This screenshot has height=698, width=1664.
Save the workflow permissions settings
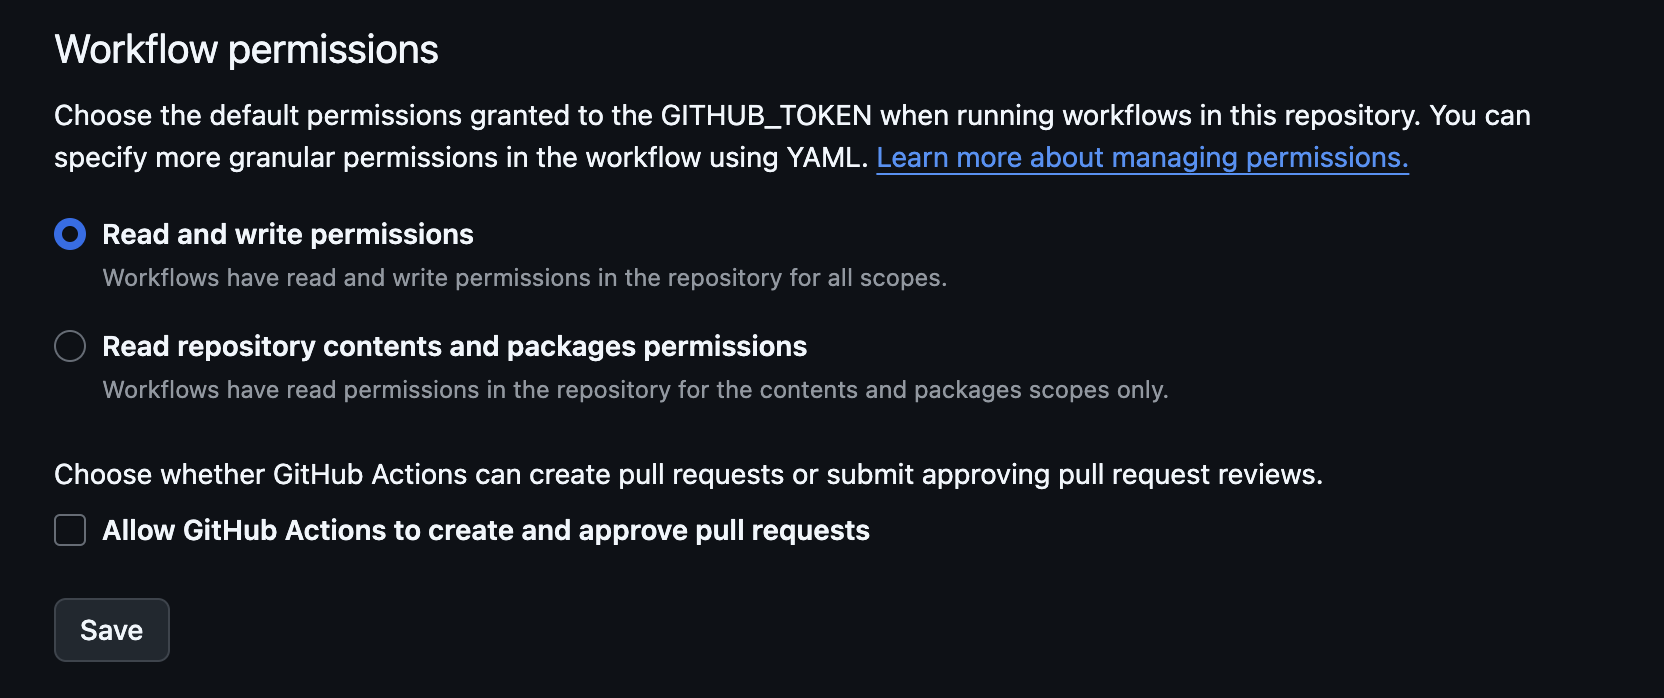point(111,630)
